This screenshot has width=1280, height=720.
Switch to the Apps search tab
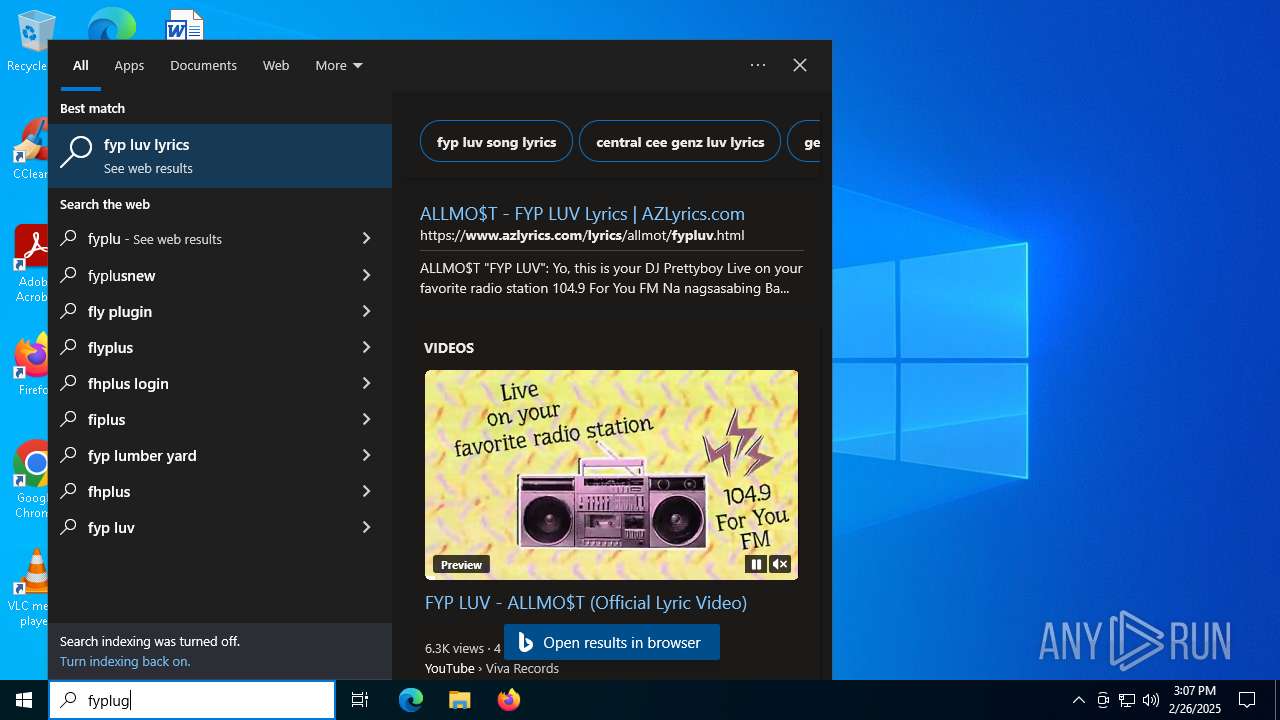pyautogui.click(x=129, y=65)
